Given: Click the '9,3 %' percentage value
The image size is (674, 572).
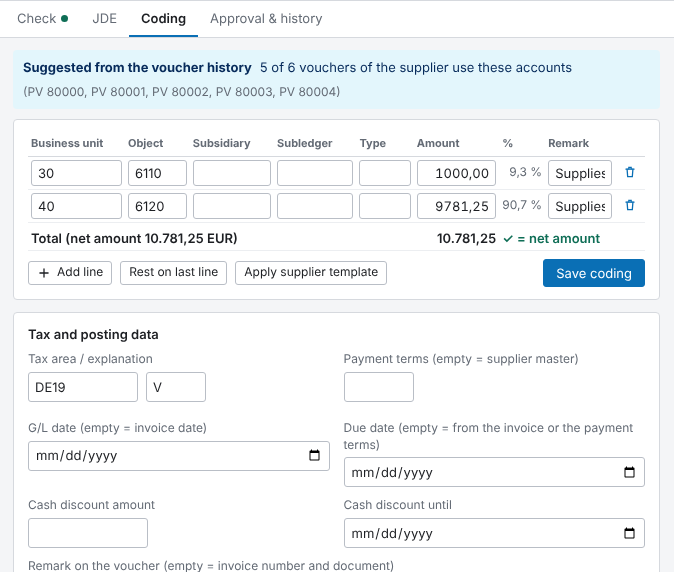Looking at the screenshot, I should (x=525, y=172).
